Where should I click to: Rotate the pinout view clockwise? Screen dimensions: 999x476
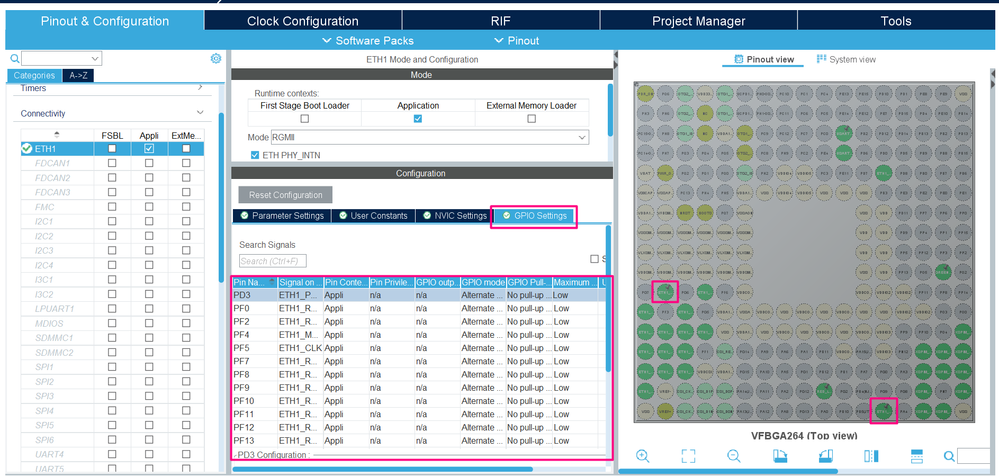tap(780, 456)
